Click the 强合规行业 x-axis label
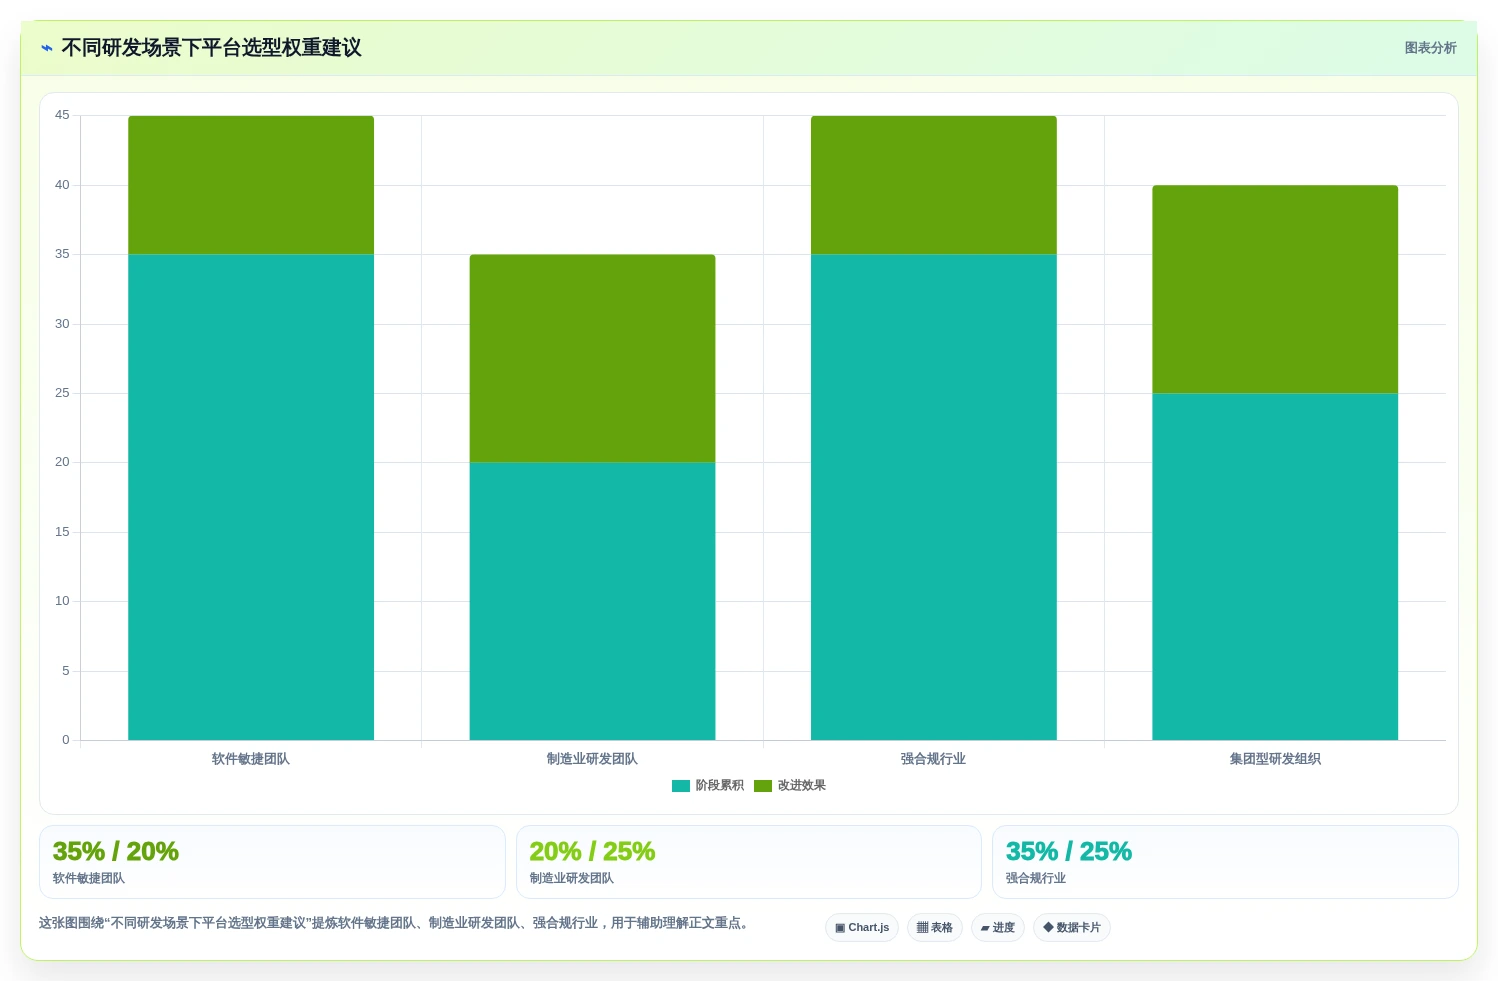1498x981 pixels. coord(933,759)
